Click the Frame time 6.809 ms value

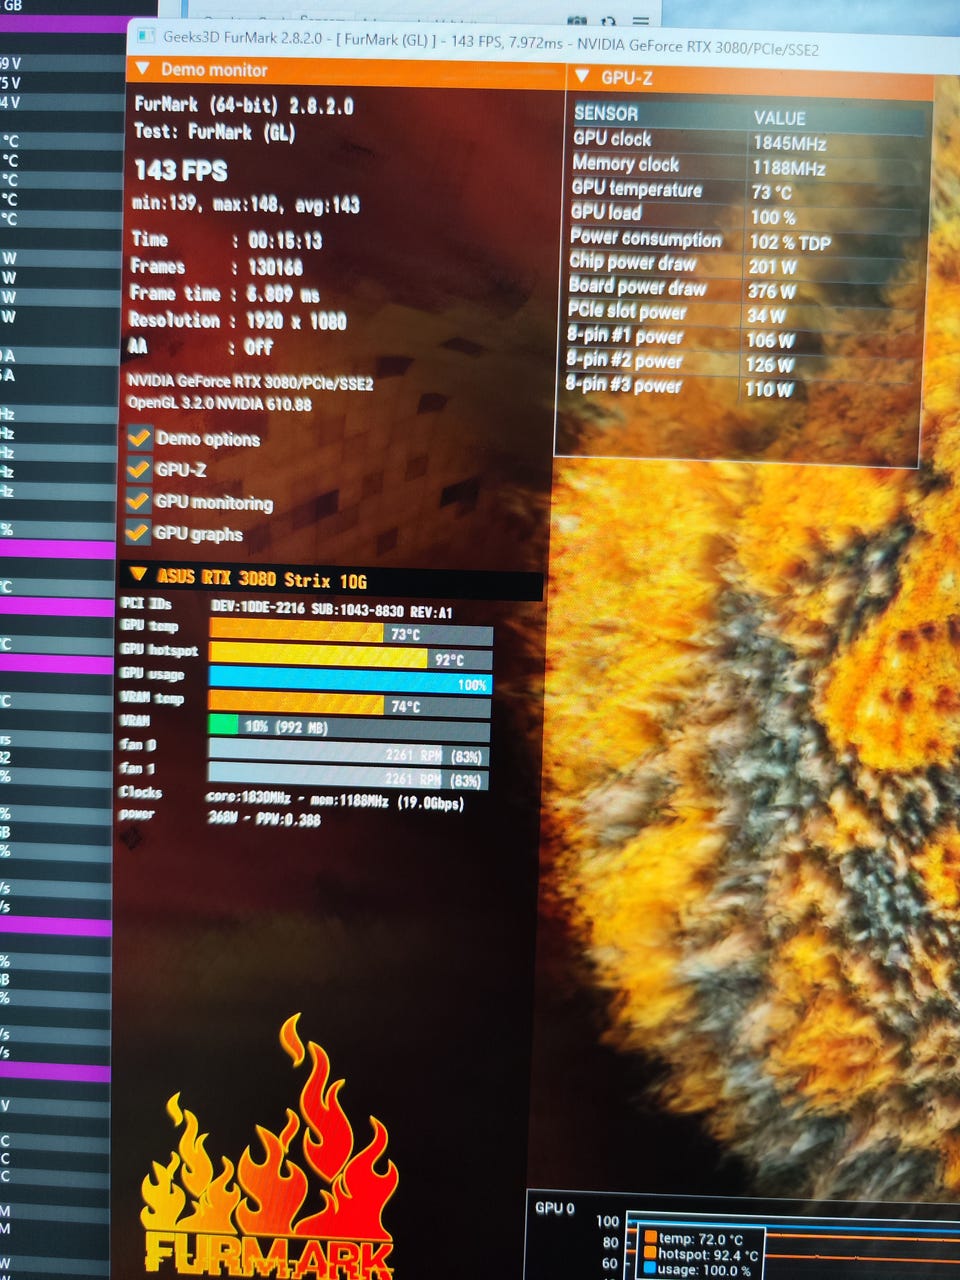click(283, 294)
